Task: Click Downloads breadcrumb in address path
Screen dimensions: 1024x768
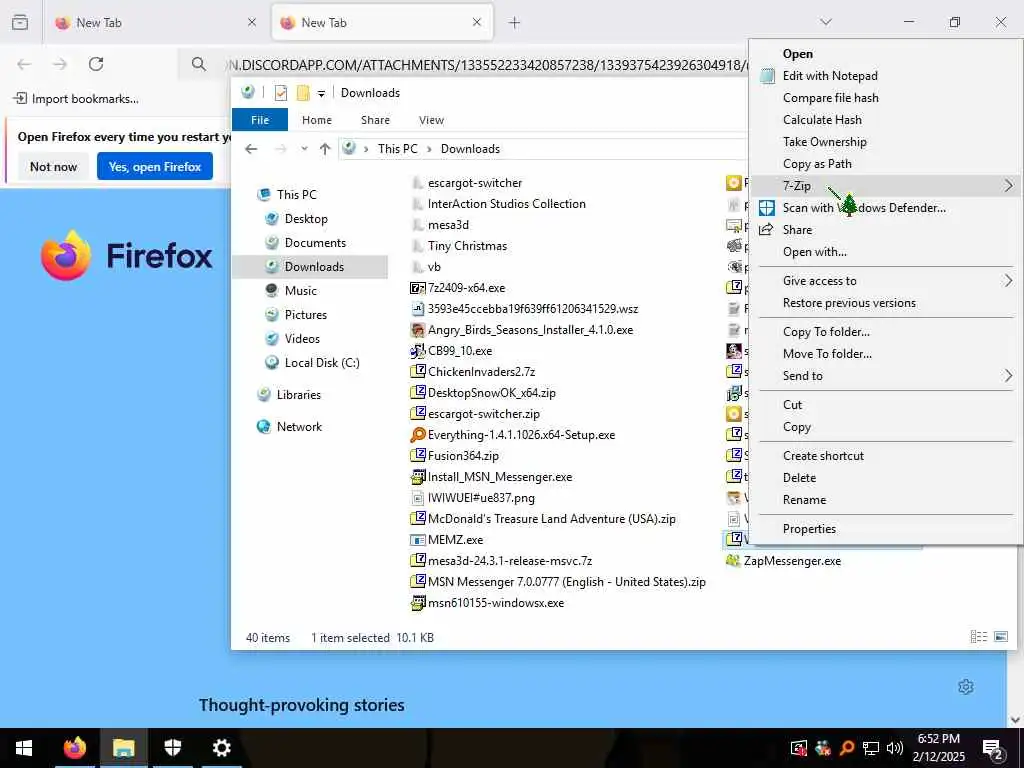Action: 470,149
